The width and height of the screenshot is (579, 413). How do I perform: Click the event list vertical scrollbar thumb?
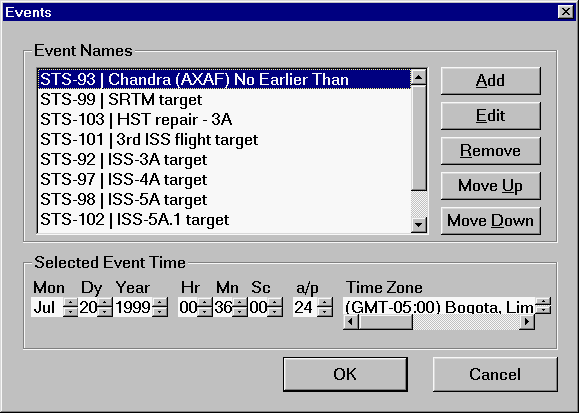(419, 138)
